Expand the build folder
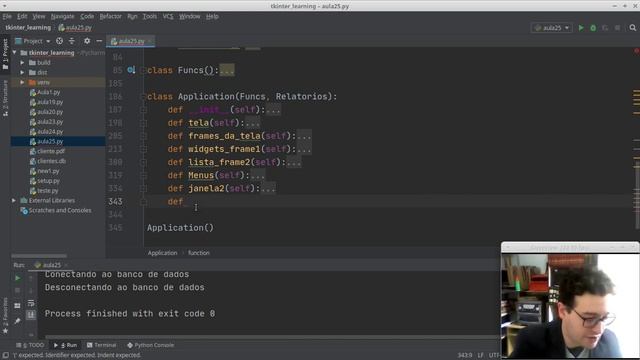 point(22,62)
